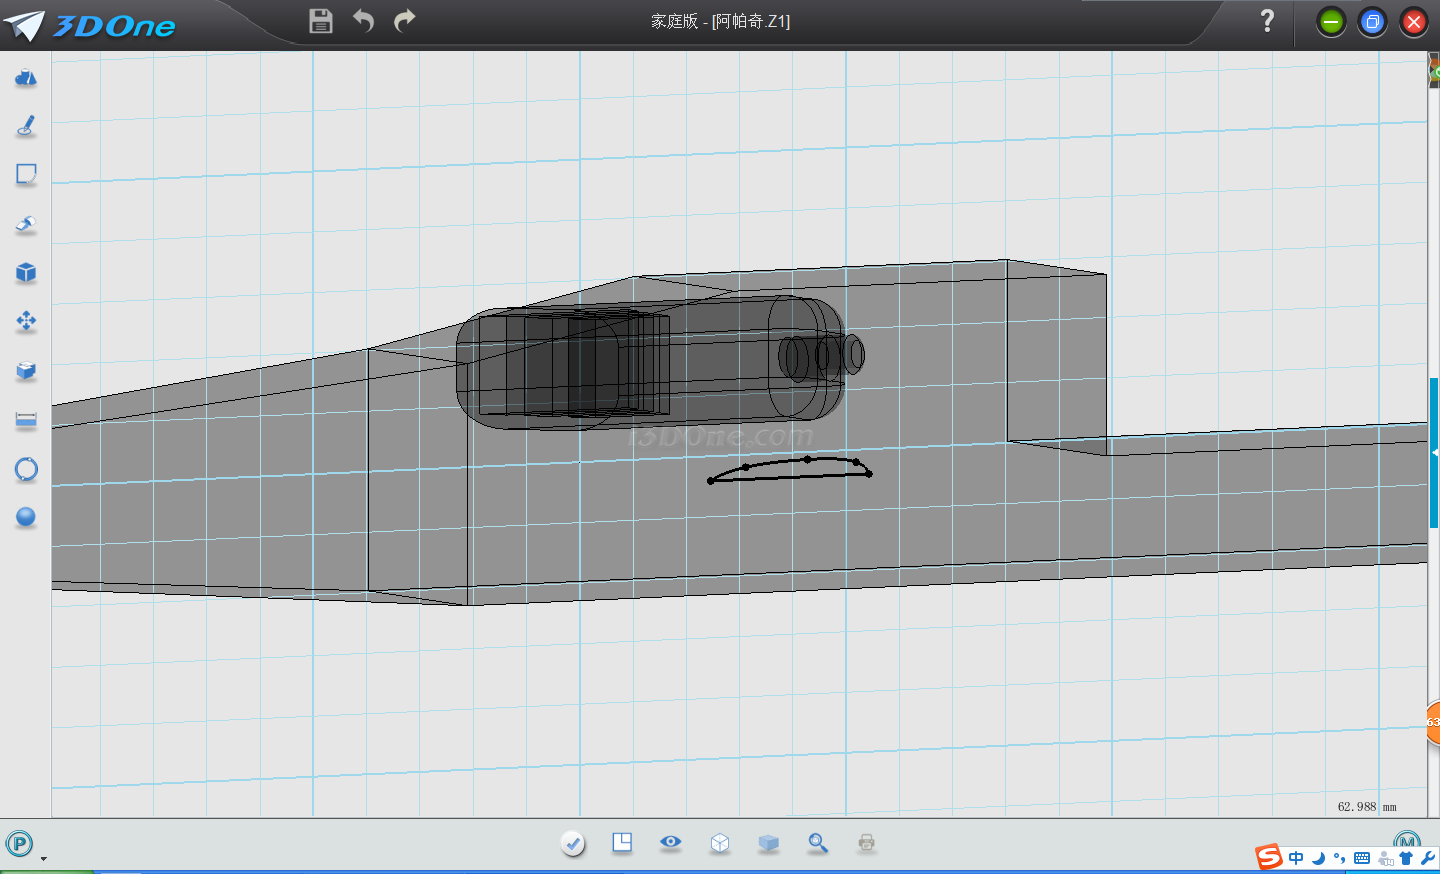Switch to shaded solid cube display mode

point(768,843)
